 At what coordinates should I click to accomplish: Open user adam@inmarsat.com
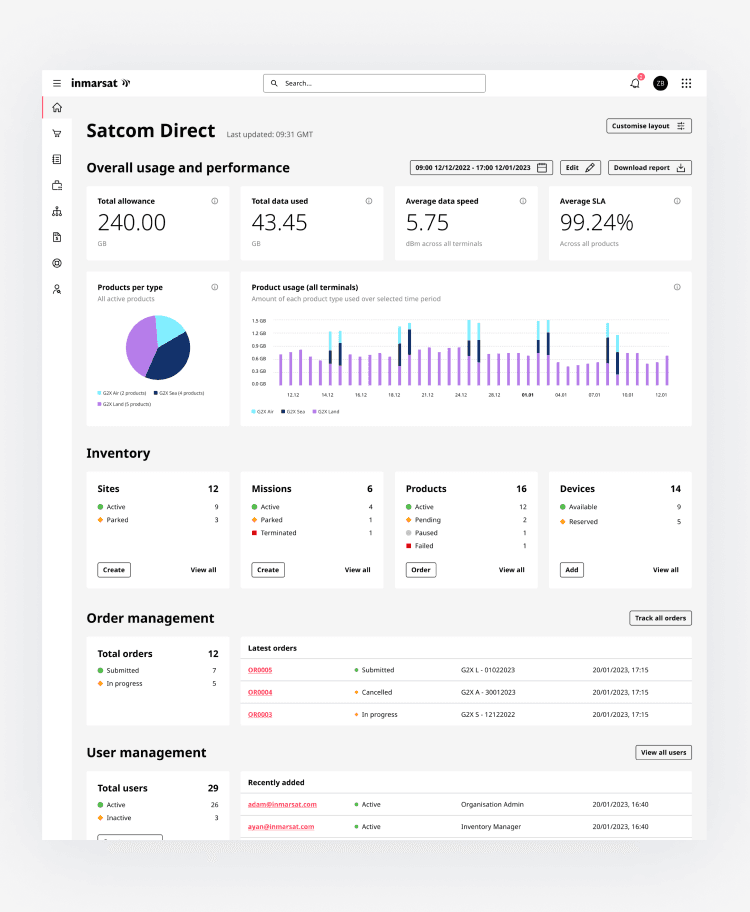click(282, 804)
